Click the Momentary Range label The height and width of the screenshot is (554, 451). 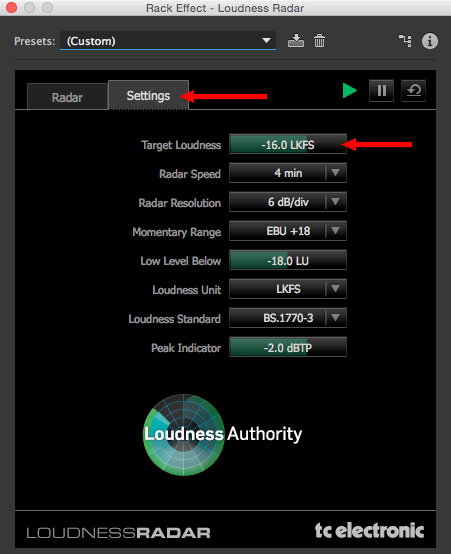[x=177, y=232]
